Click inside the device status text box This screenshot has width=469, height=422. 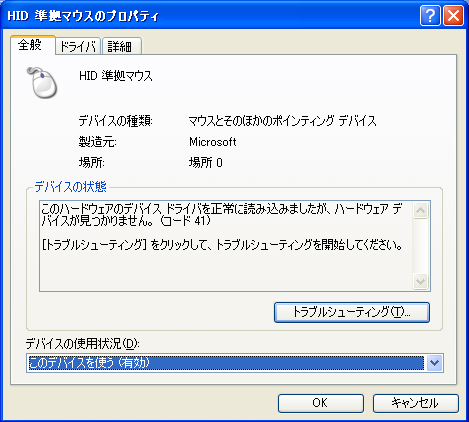coord(226,246)
